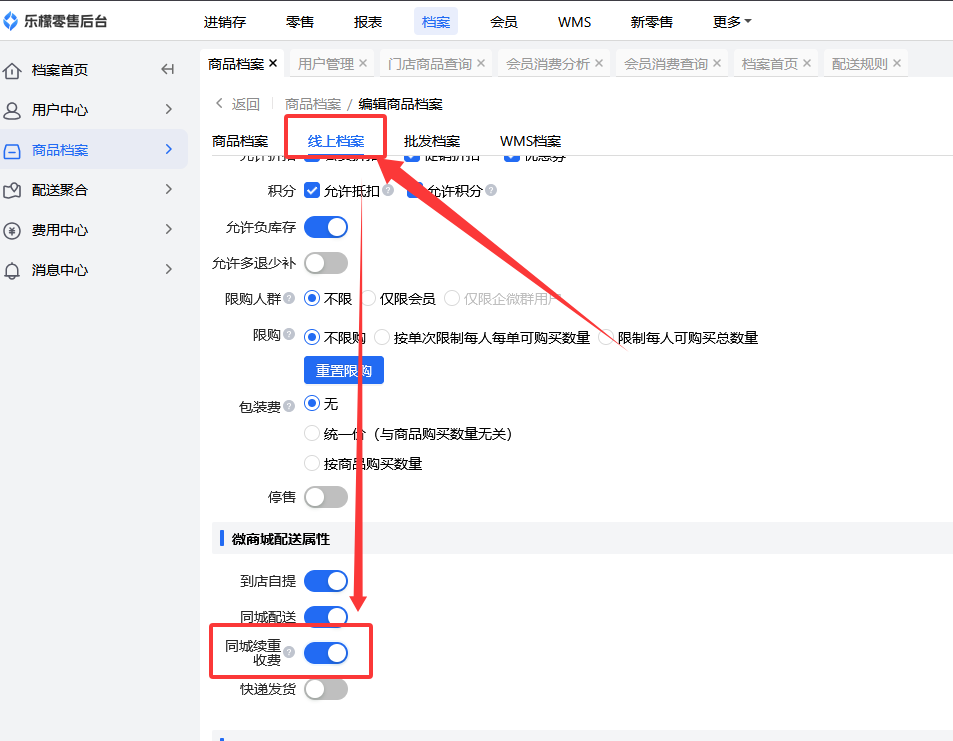Switch to the 批发档案 sub-tab
Viewport: 953px width, 741px height.
click(x=432, y=141)
